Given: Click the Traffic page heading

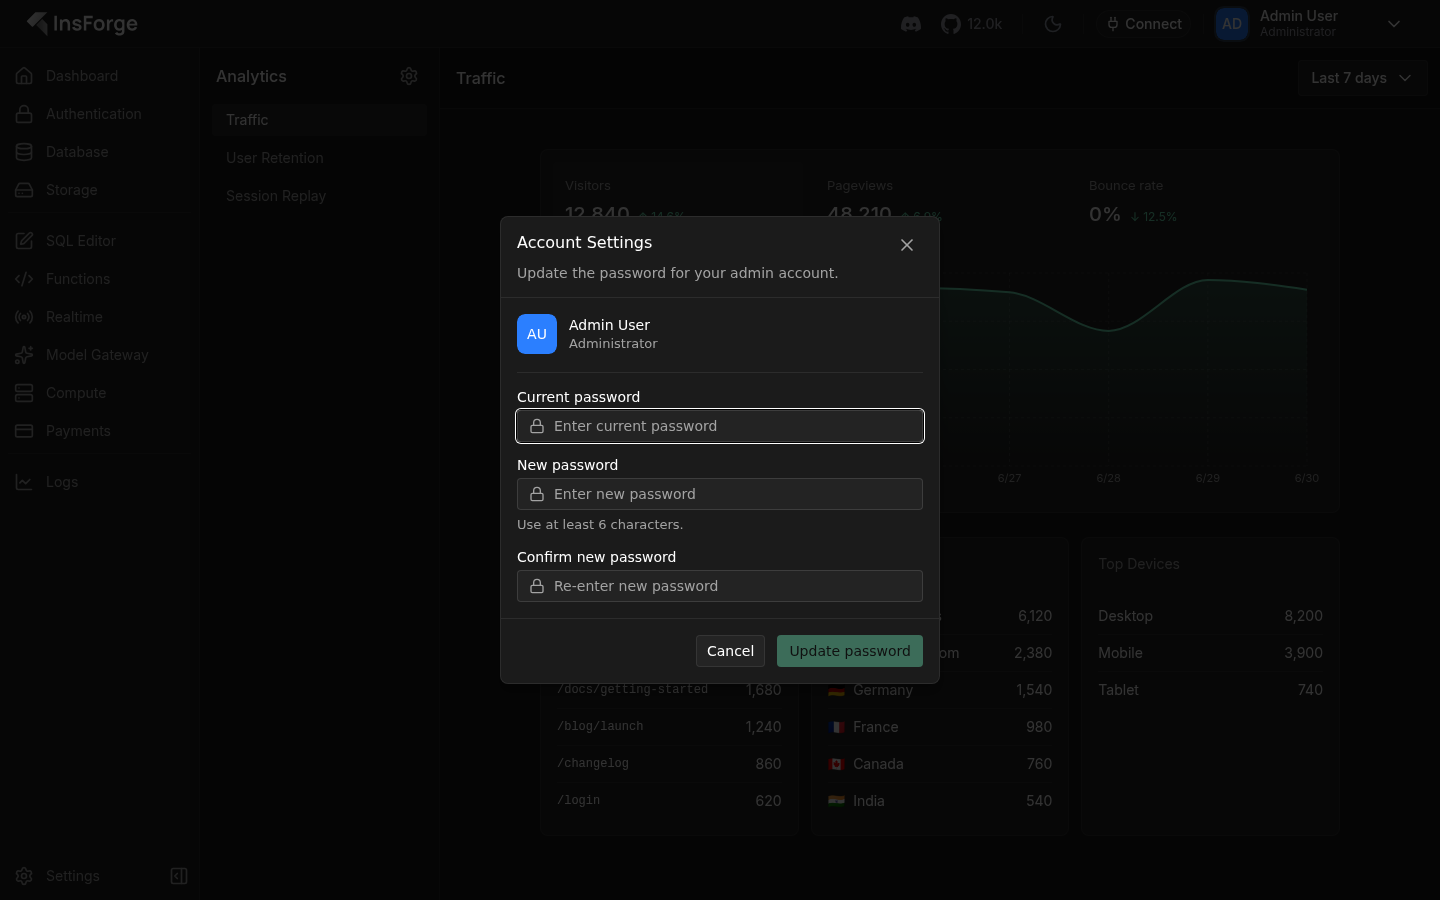Looking at the screenshot, I should (481, 78).
